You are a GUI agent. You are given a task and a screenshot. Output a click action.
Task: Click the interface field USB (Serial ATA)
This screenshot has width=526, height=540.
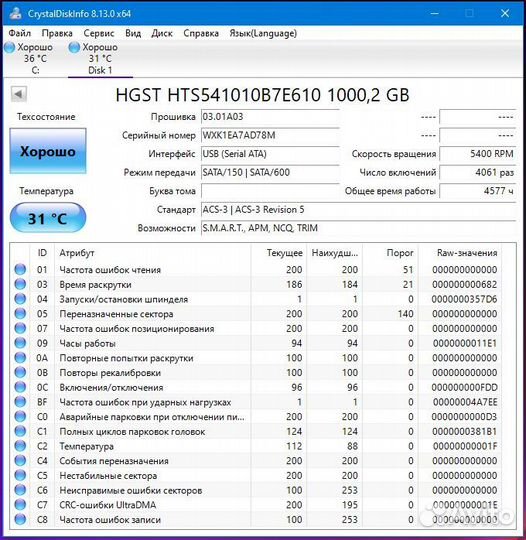point(270,154)
